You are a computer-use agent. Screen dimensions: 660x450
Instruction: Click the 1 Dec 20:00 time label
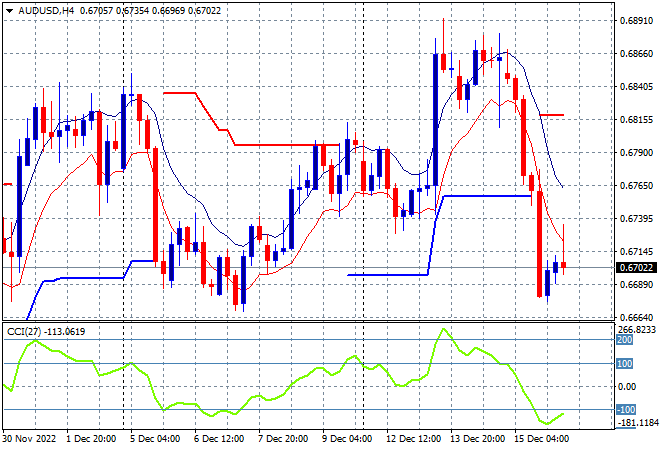tap(91, 438)
